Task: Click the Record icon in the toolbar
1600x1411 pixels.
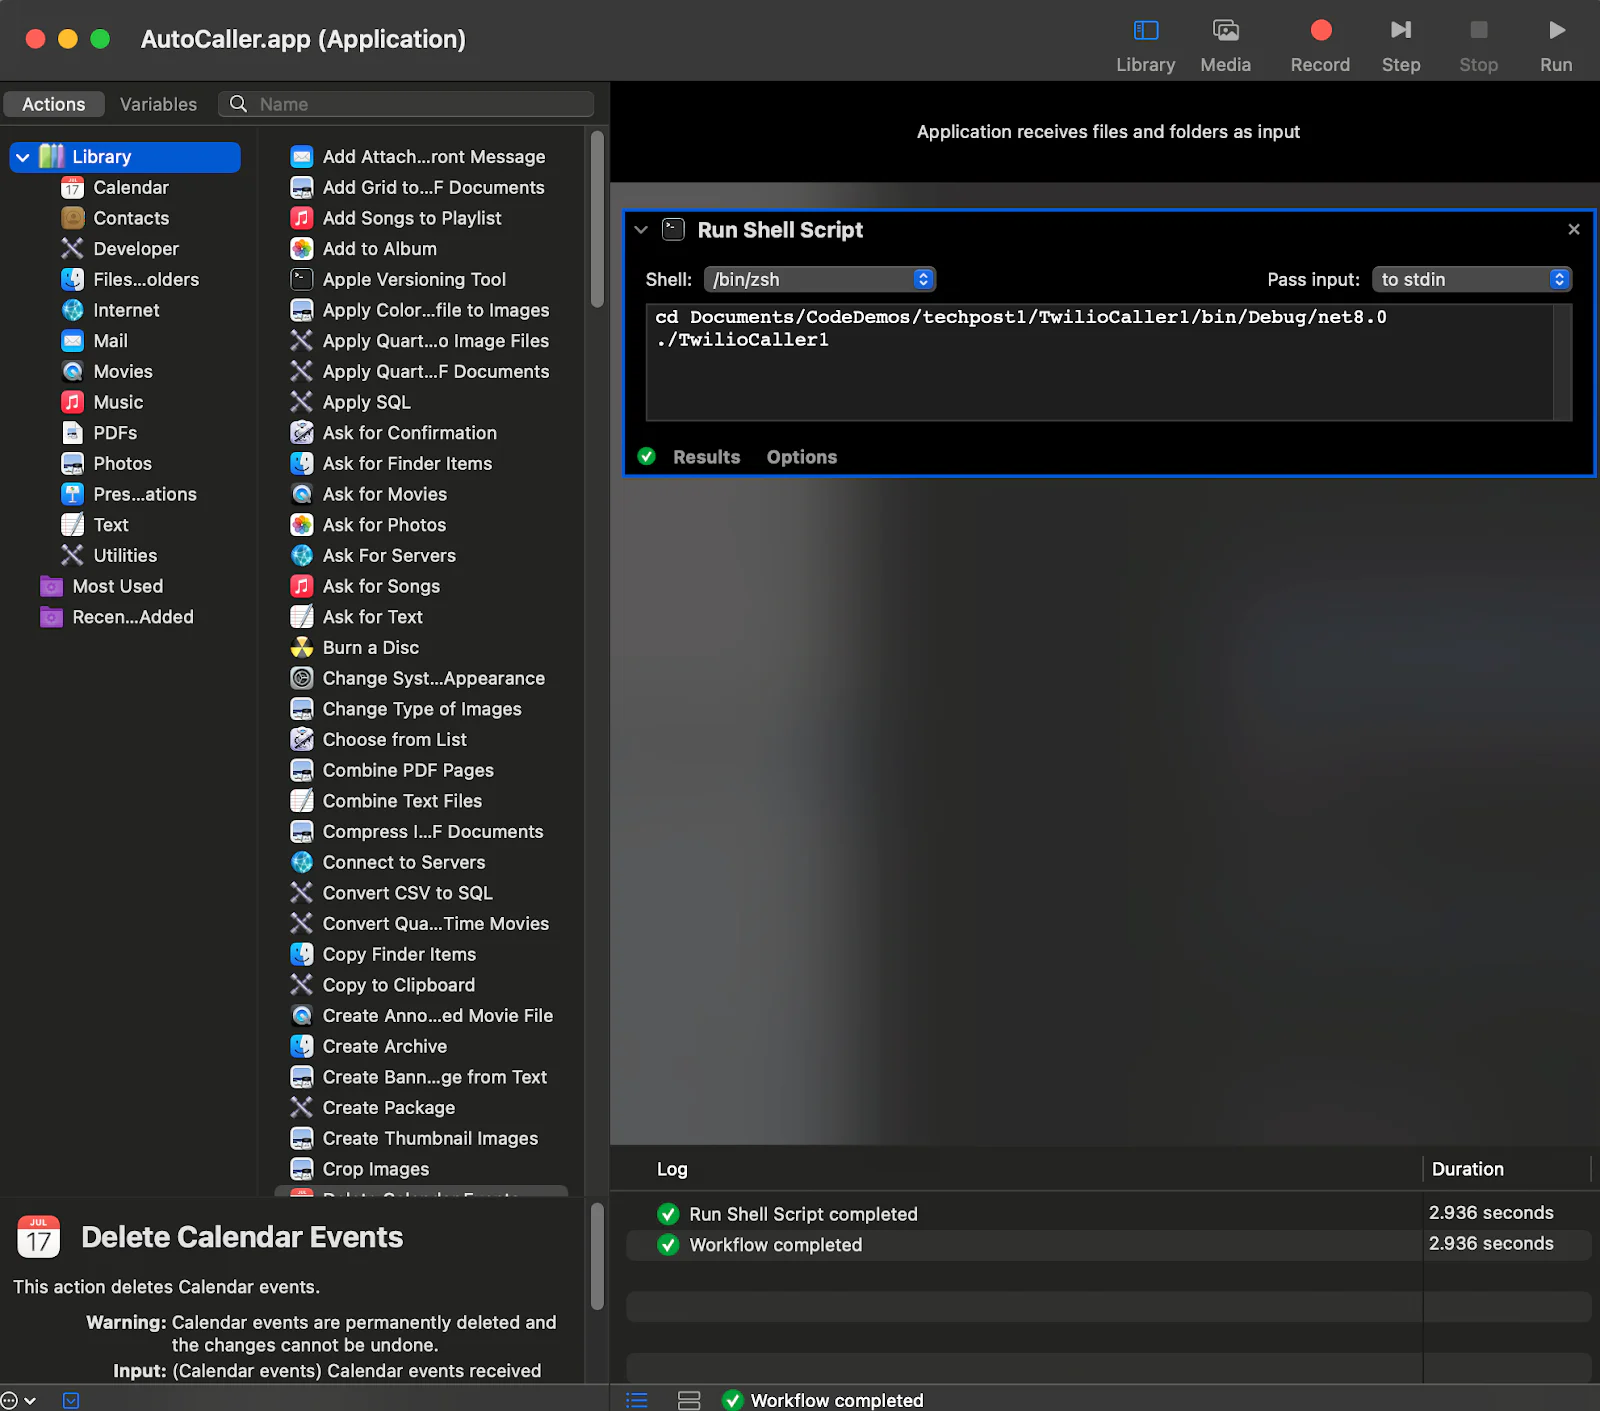Action: (1319, 30)
